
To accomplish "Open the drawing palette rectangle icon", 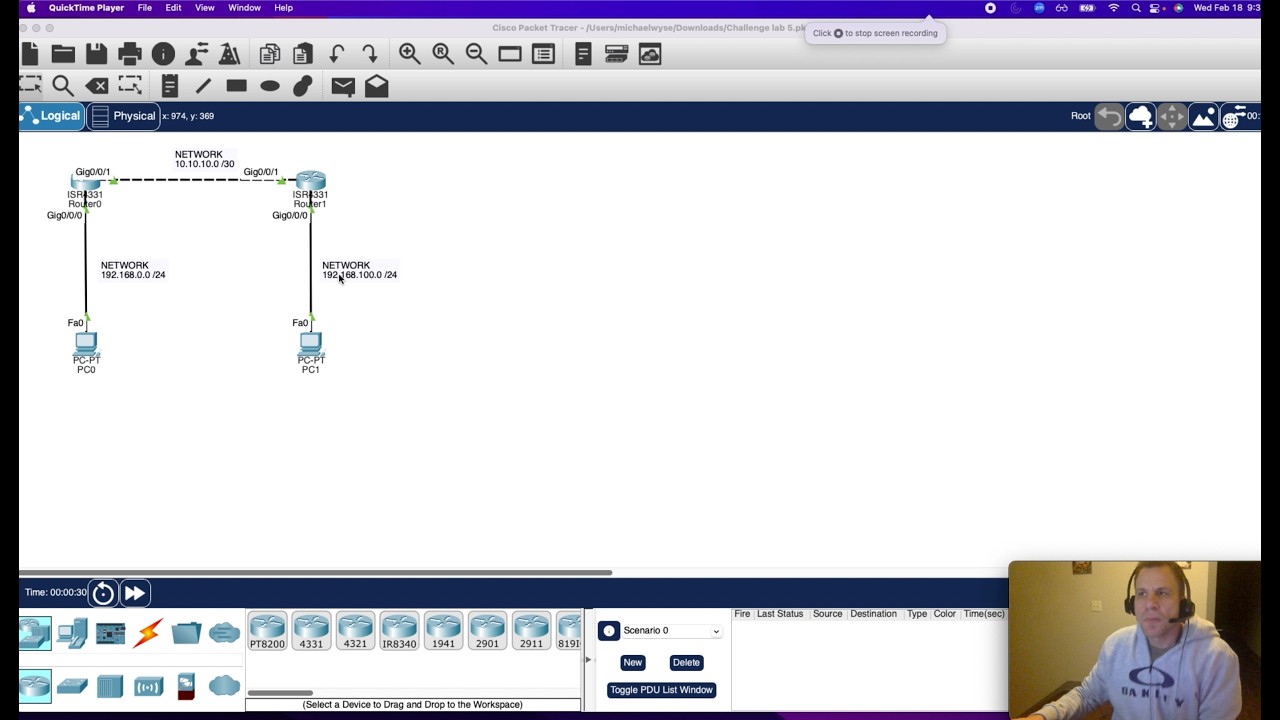I will [510, 54].
